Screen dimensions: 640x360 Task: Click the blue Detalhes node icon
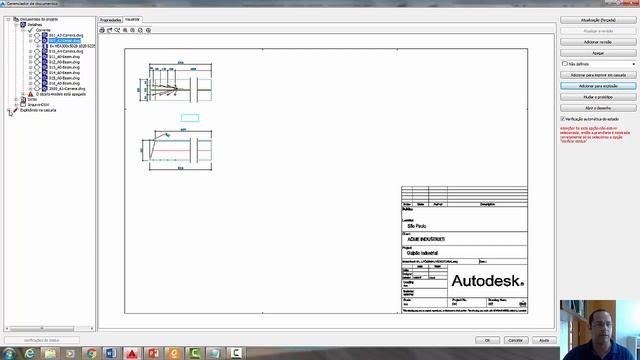pyautogui.click(x=23, y=24)
